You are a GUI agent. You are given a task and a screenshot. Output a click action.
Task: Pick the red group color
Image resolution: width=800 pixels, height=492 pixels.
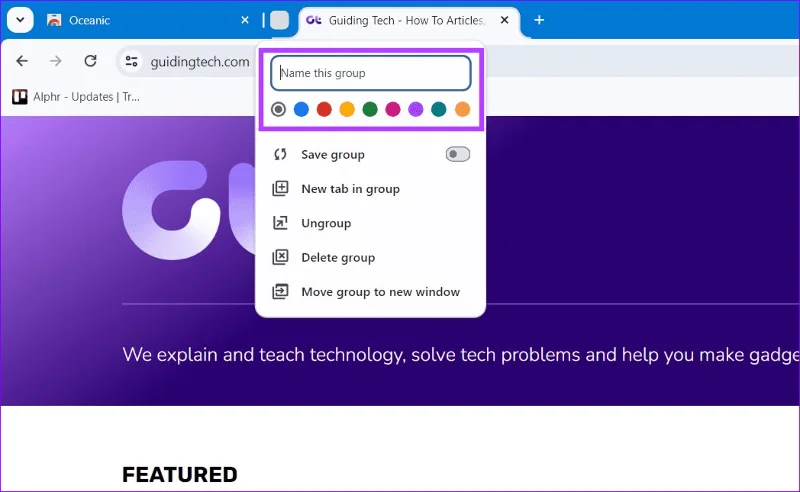[x=324, y=109]
